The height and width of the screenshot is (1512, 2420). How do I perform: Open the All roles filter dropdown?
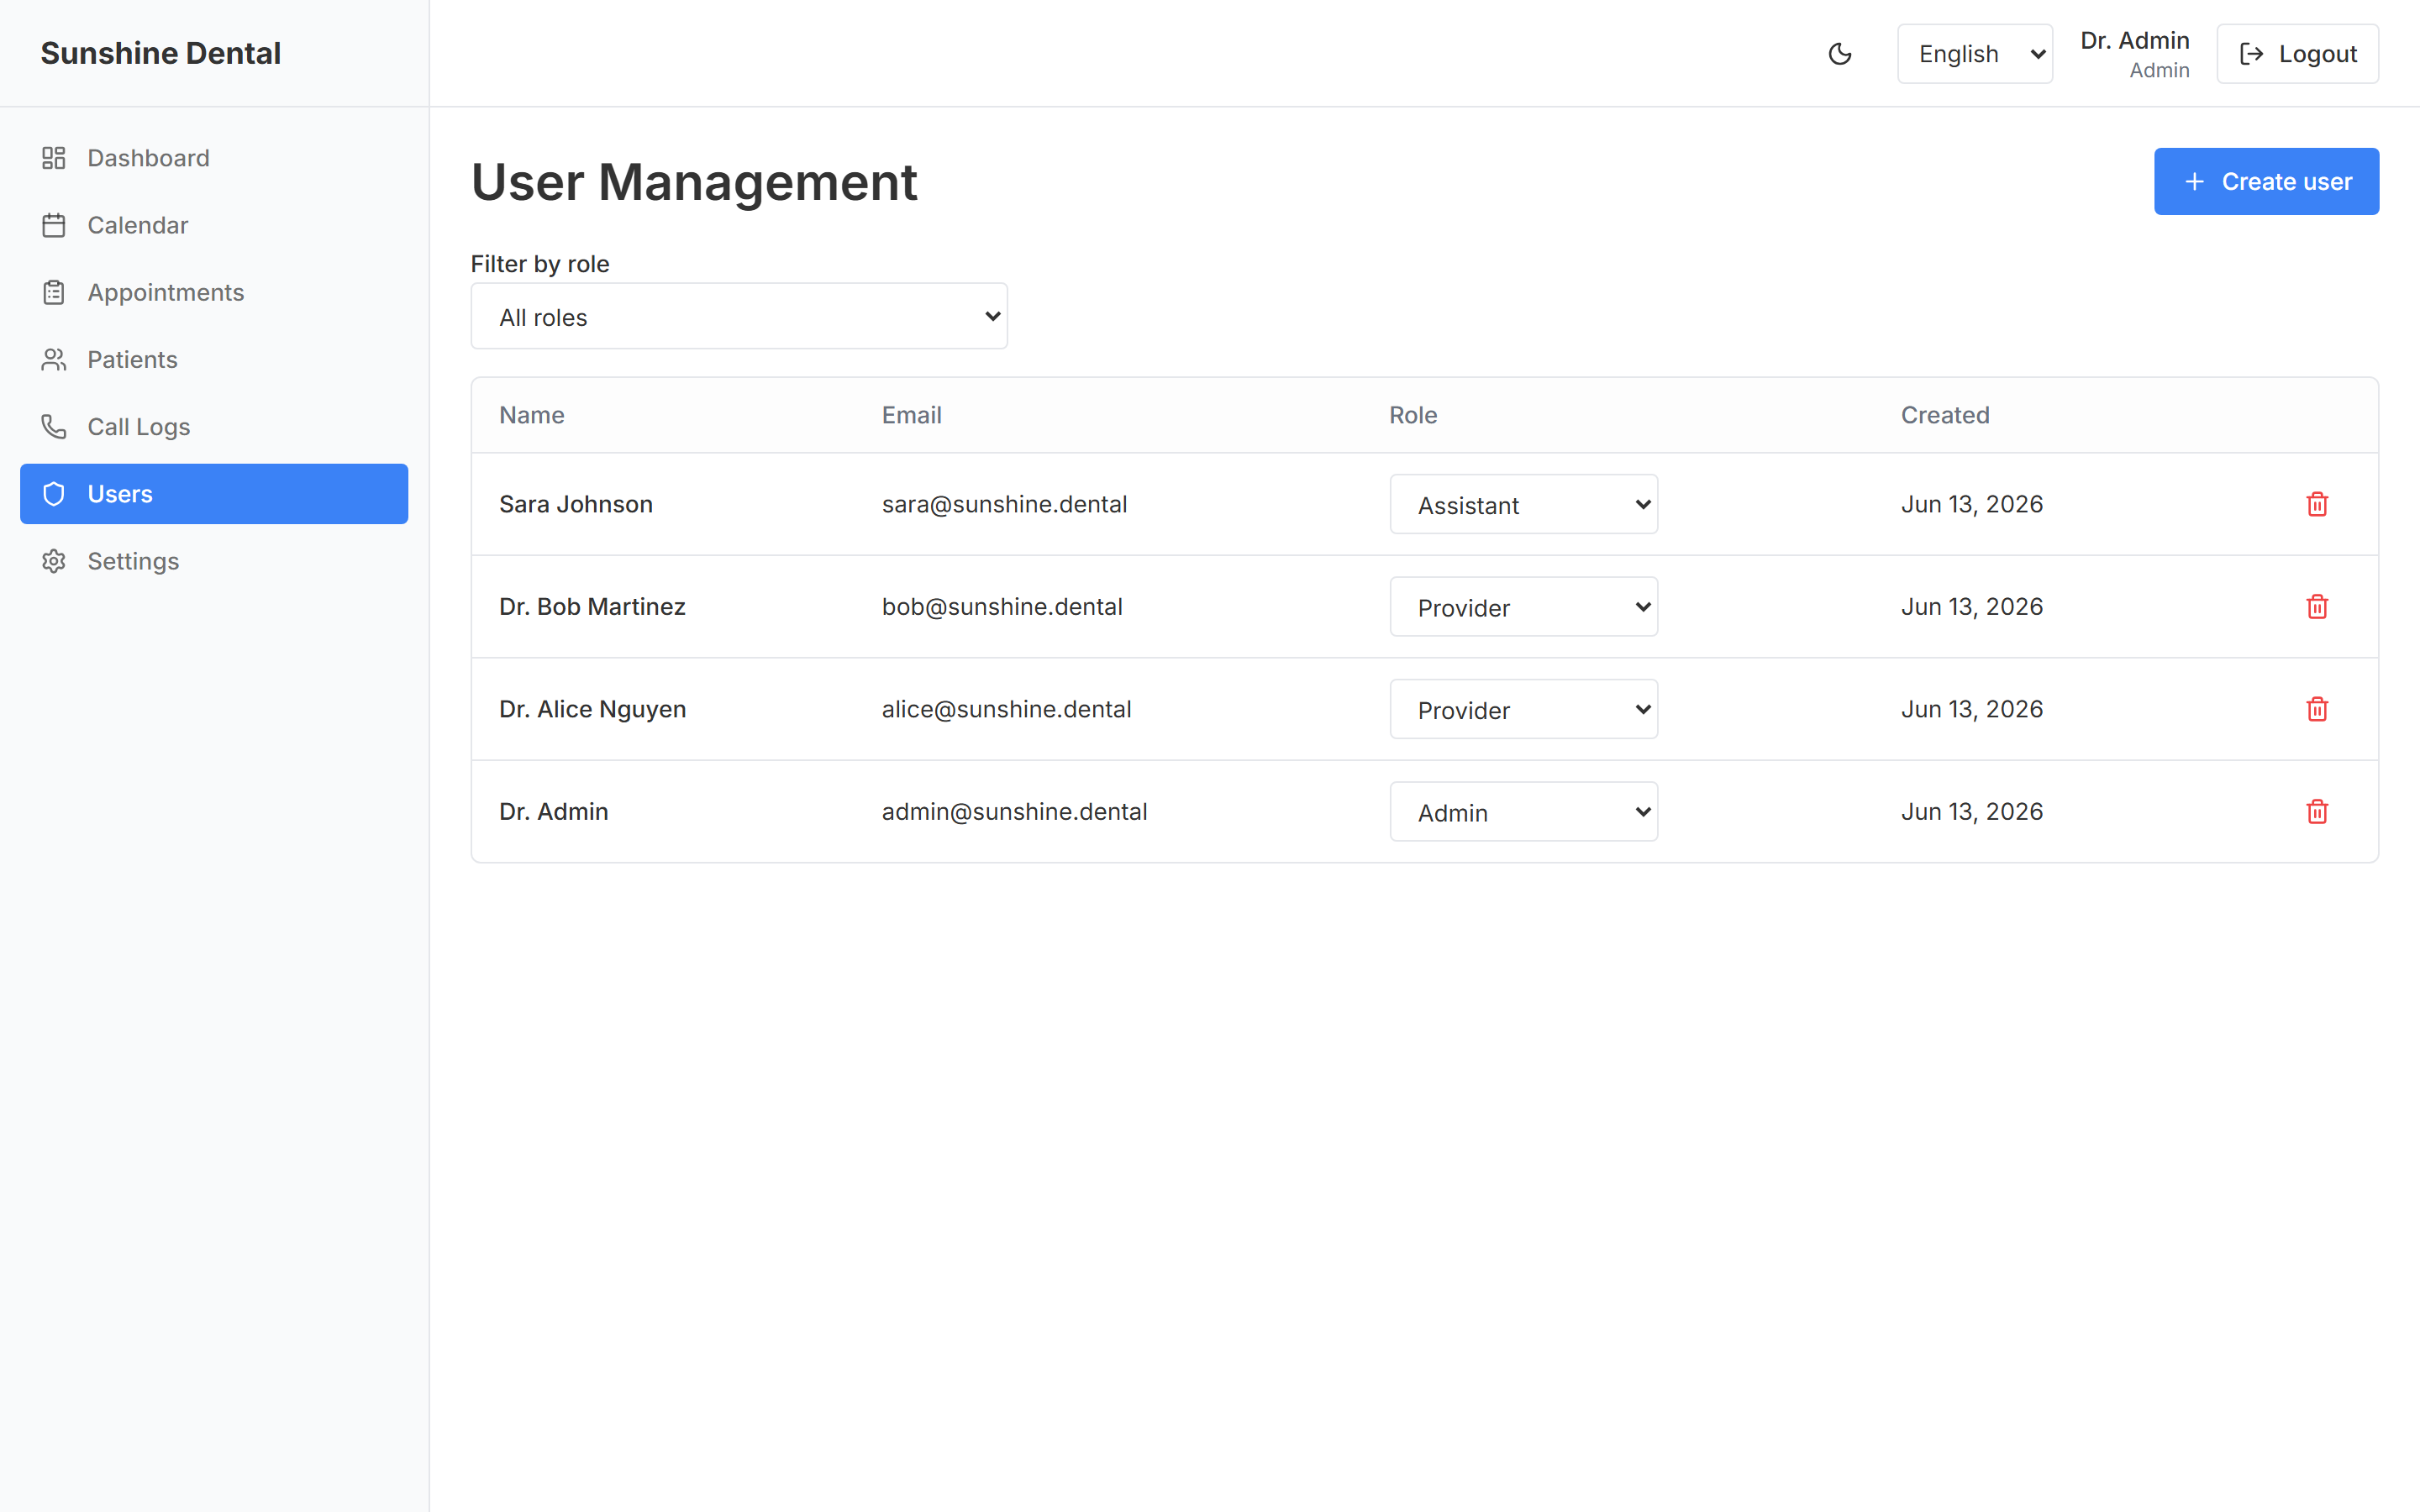coord(739,316)
